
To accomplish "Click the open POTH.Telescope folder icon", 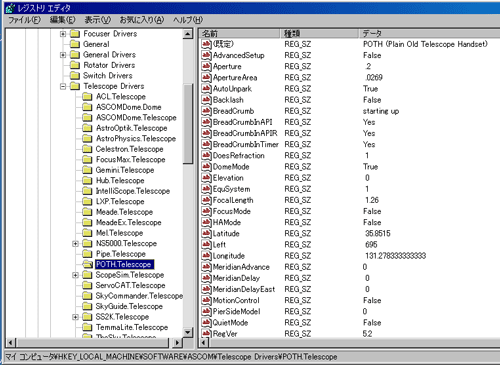I will pyautogui.click(x=88, y=265).
